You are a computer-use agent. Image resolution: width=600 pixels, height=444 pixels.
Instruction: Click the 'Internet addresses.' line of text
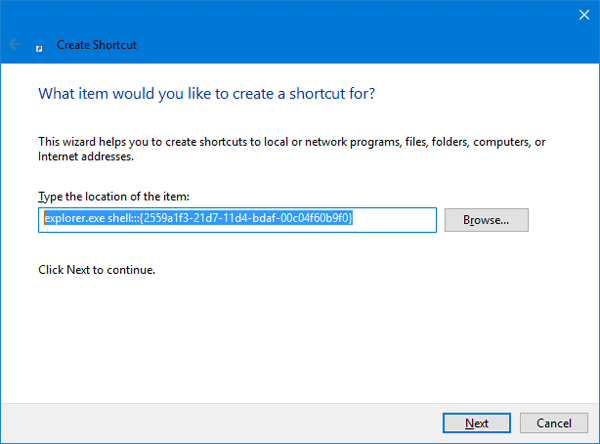85,157
